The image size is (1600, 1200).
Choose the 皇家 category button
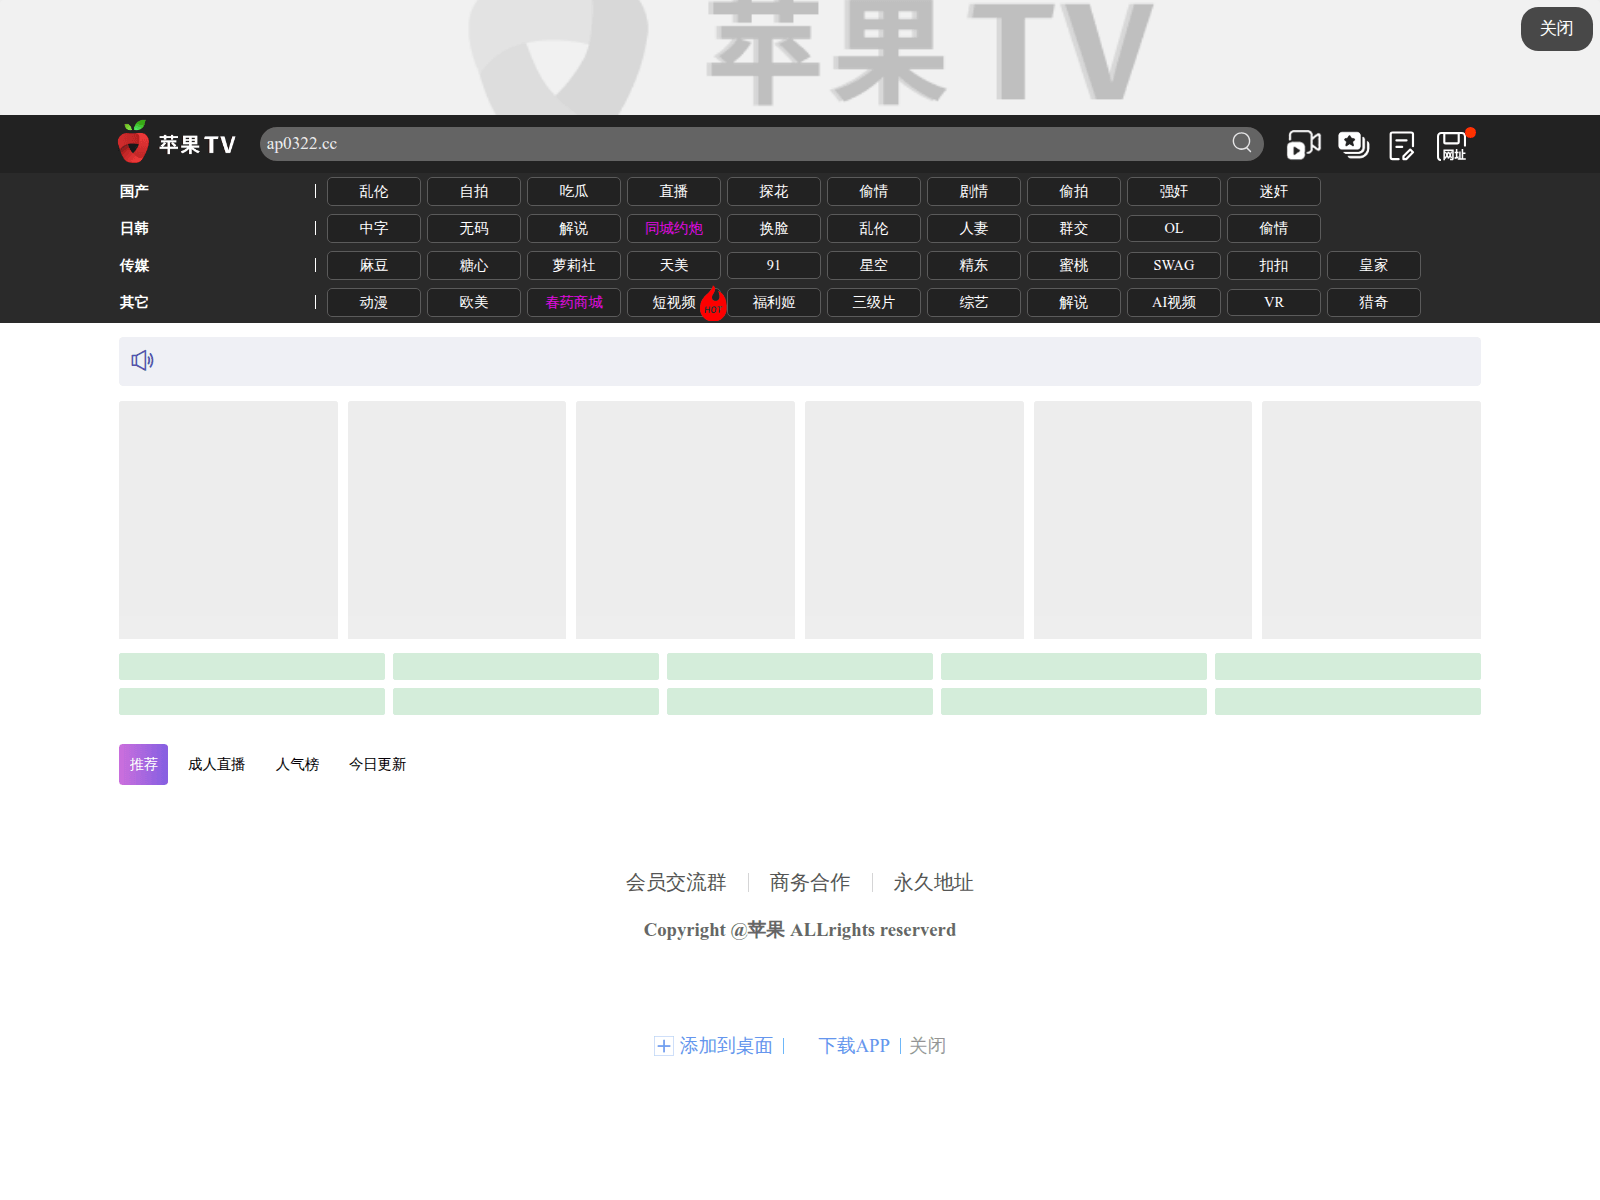[x=1374, y=265]
